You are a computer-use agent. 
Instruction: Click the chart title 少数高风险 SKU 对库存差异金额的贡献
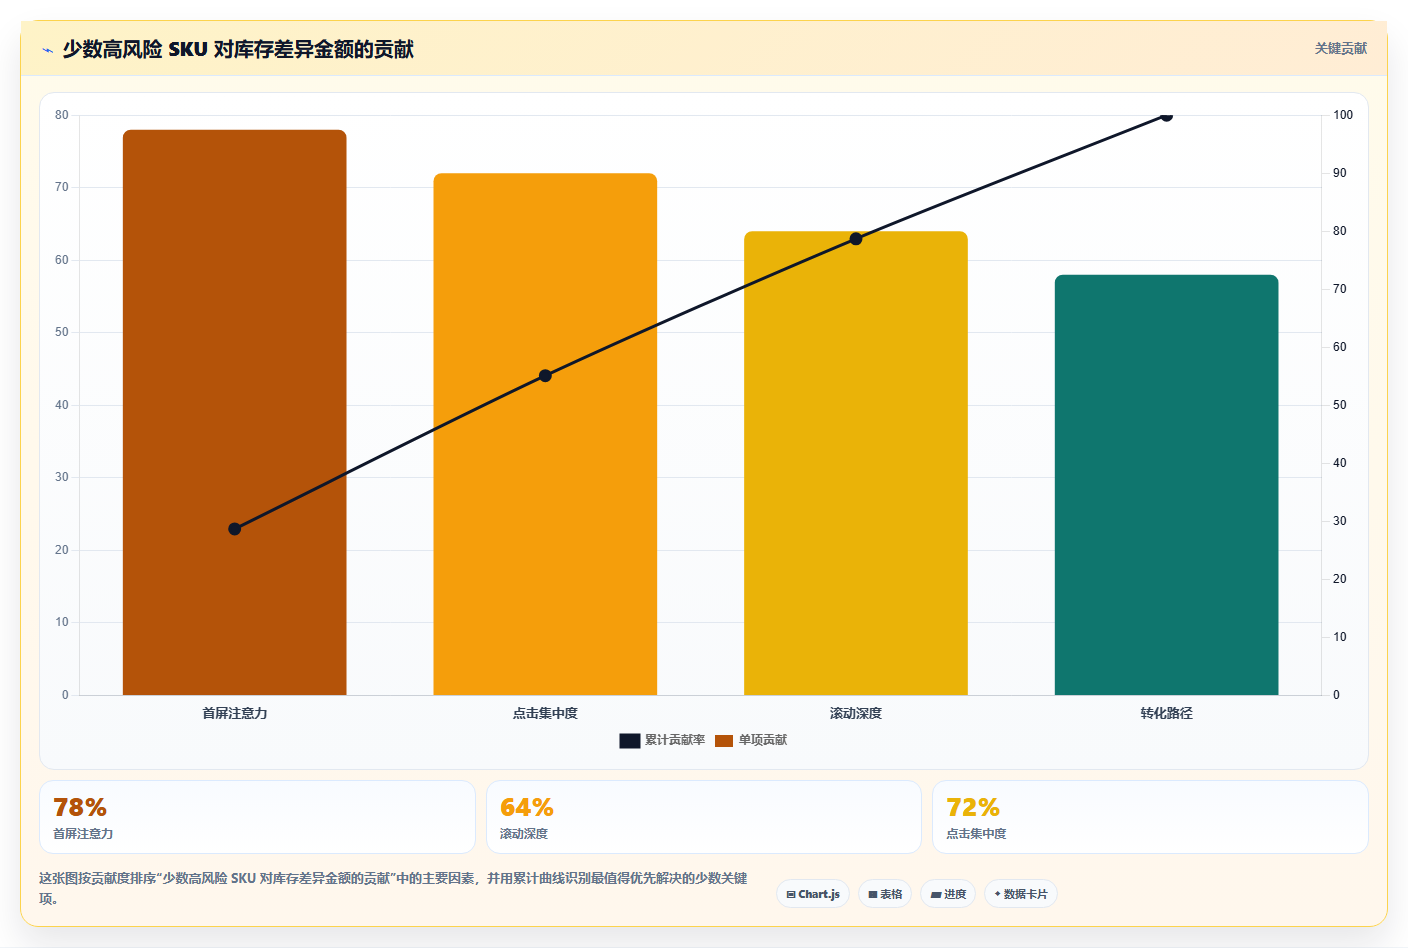pos(238,49)
